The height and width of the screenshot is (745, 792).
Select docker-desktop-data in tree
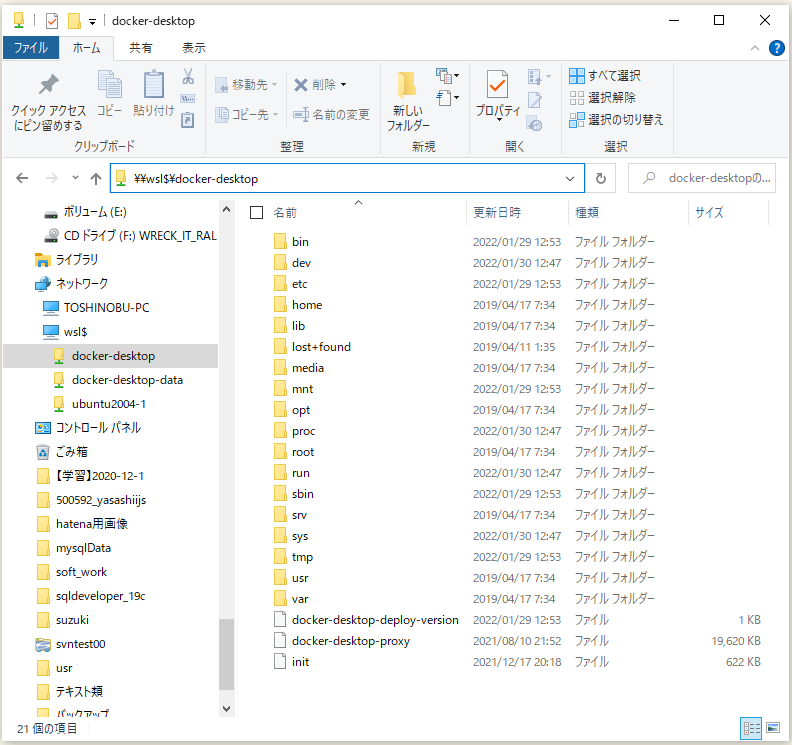point(119,380)
